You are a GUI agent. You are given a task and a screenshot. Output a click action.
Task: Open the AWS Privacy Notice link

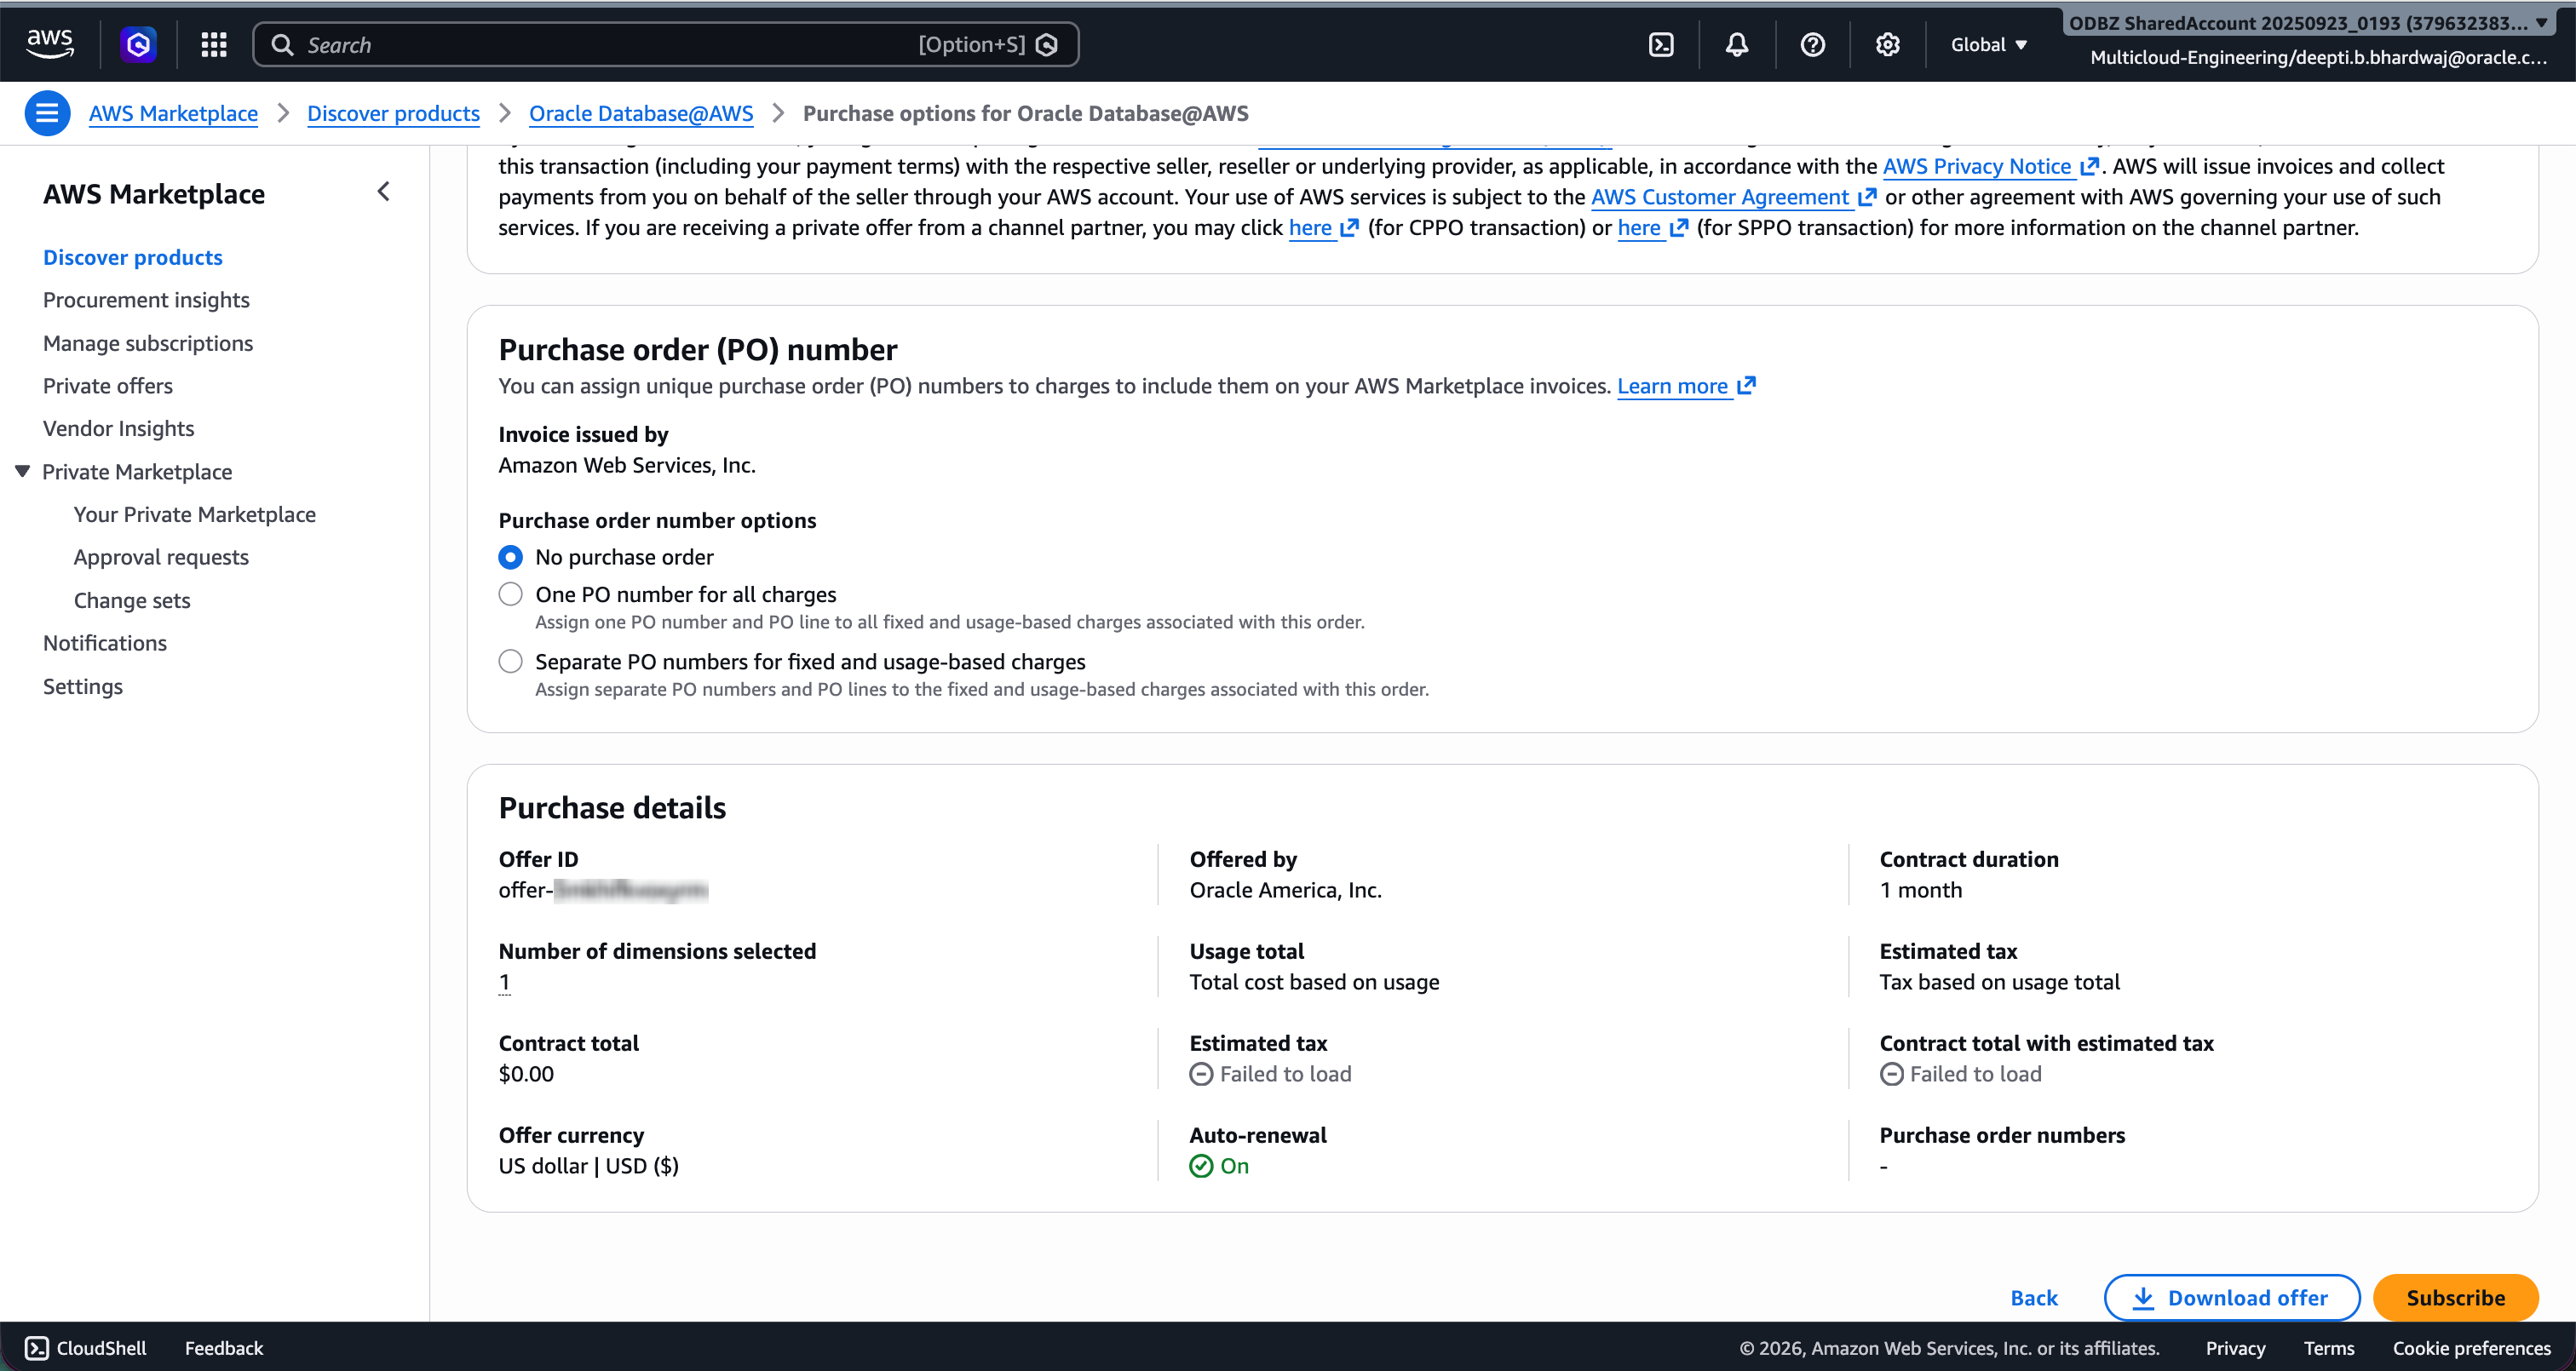(1990, 166)
